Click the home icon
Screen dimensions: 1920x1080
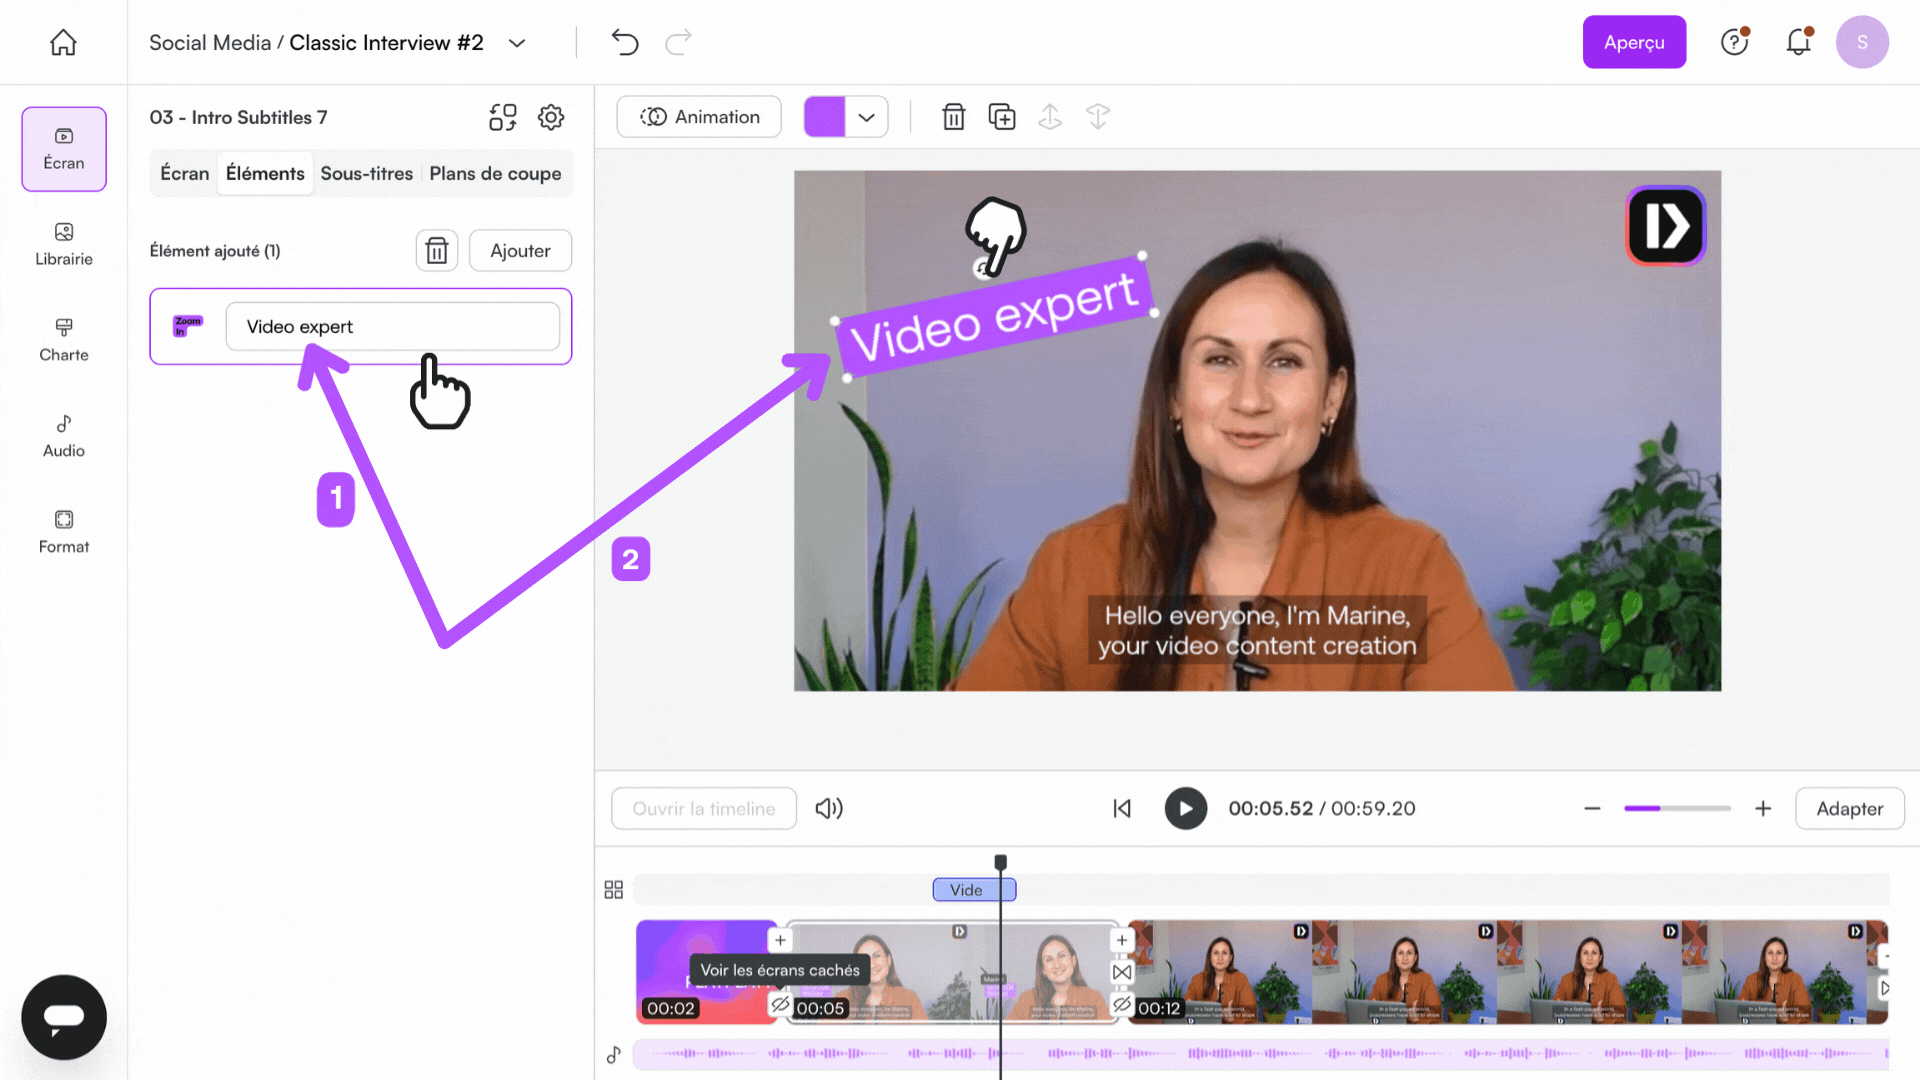63,42
